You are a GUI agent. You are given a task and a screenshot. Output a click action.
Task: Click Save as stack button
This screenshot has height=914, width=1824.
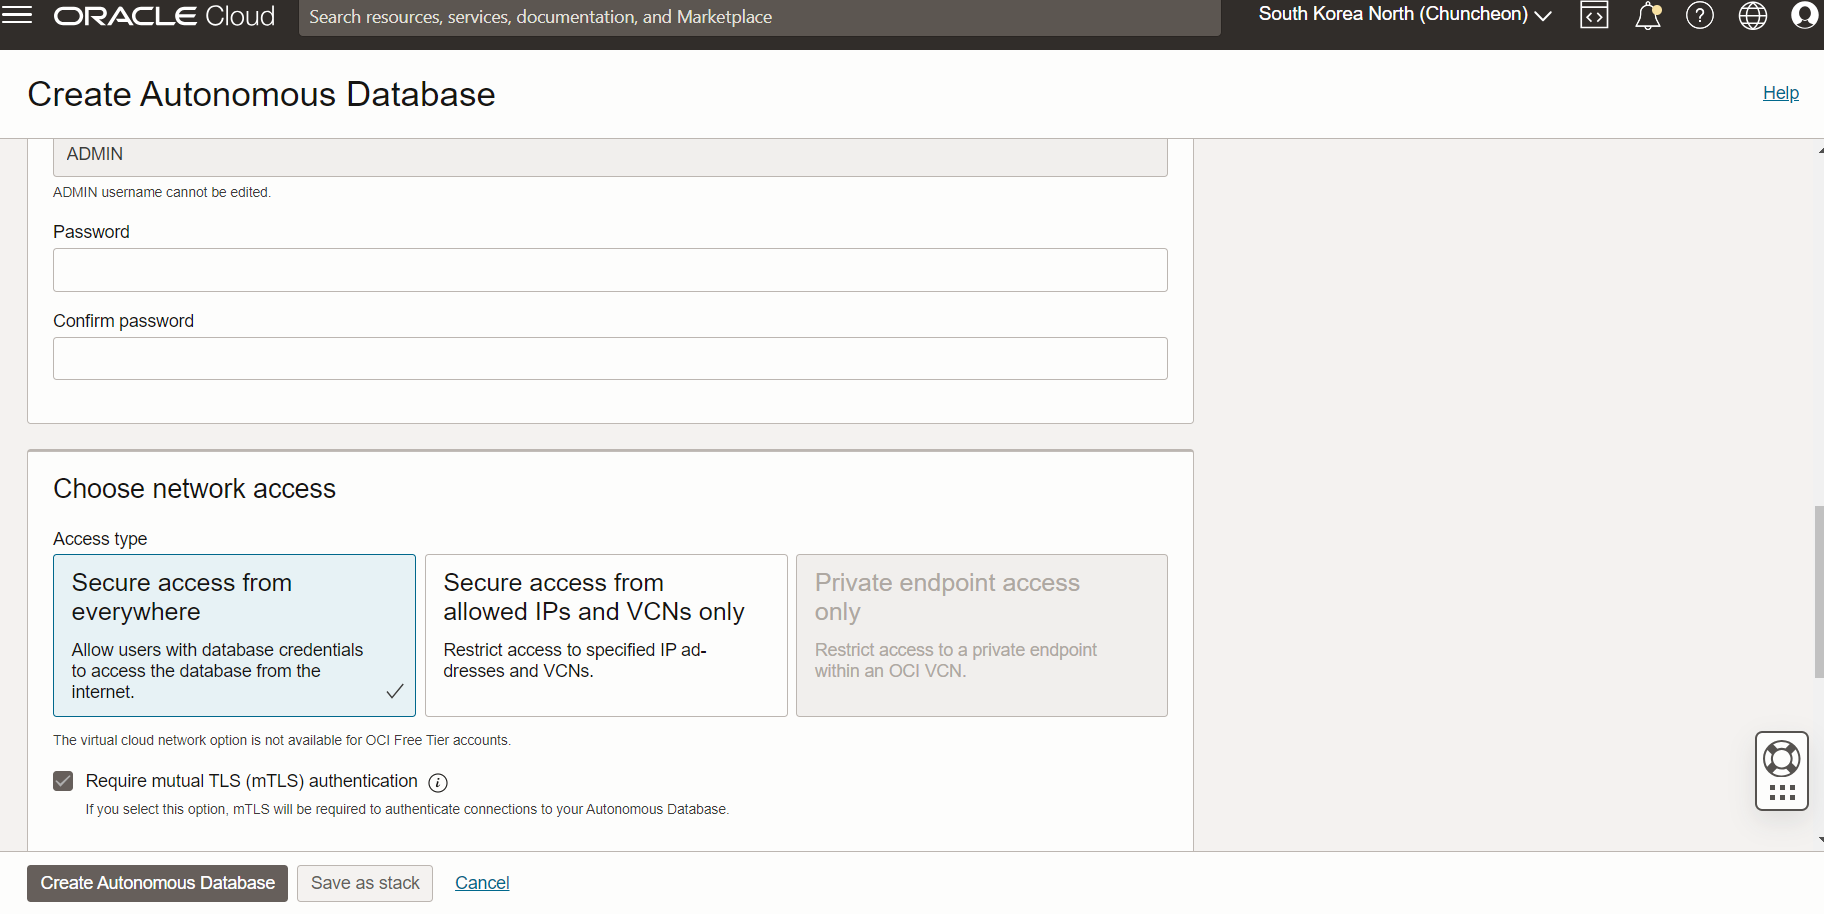click(x=365, y=883)
